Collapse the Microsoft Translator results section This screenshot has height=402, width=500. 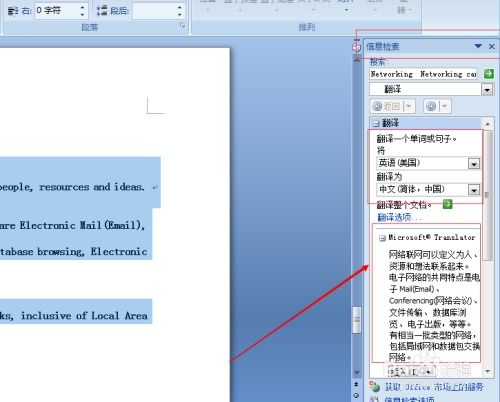[x=382, y=238]
